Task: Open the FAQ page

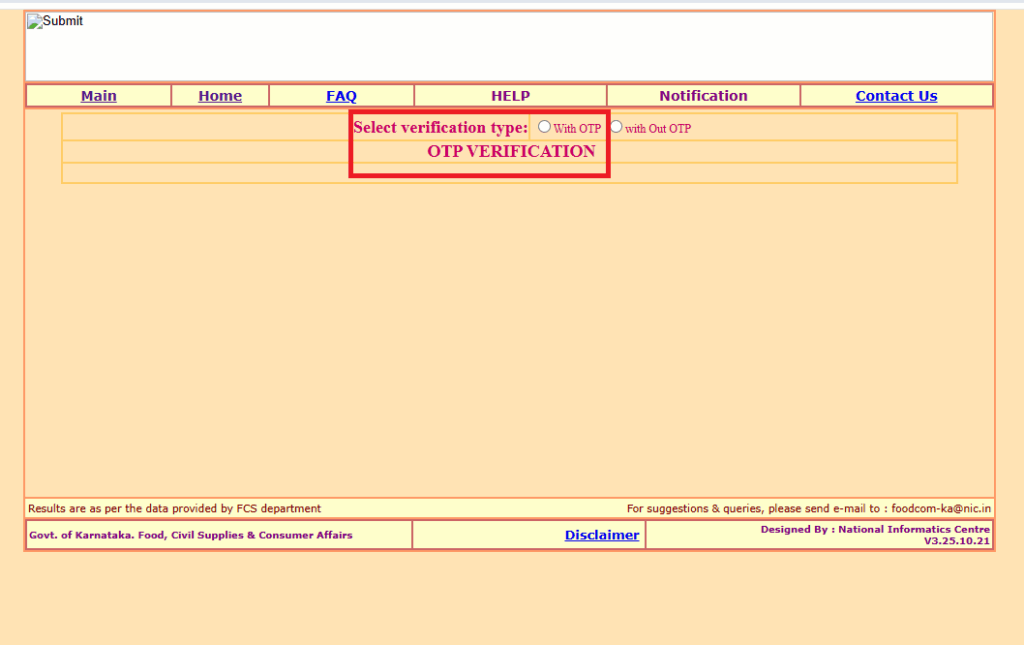Action: click(341, 95)
